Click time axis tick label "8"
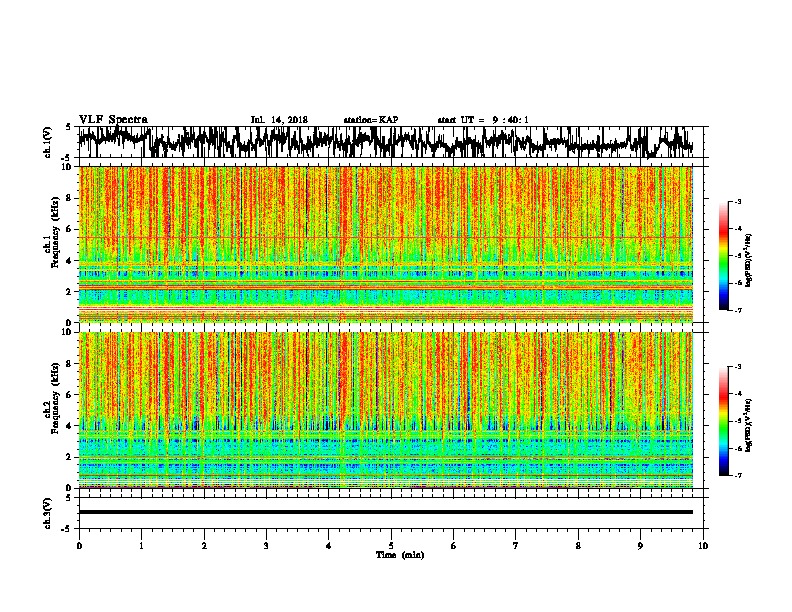Screen dimensions: 792x612 (578, 545)
